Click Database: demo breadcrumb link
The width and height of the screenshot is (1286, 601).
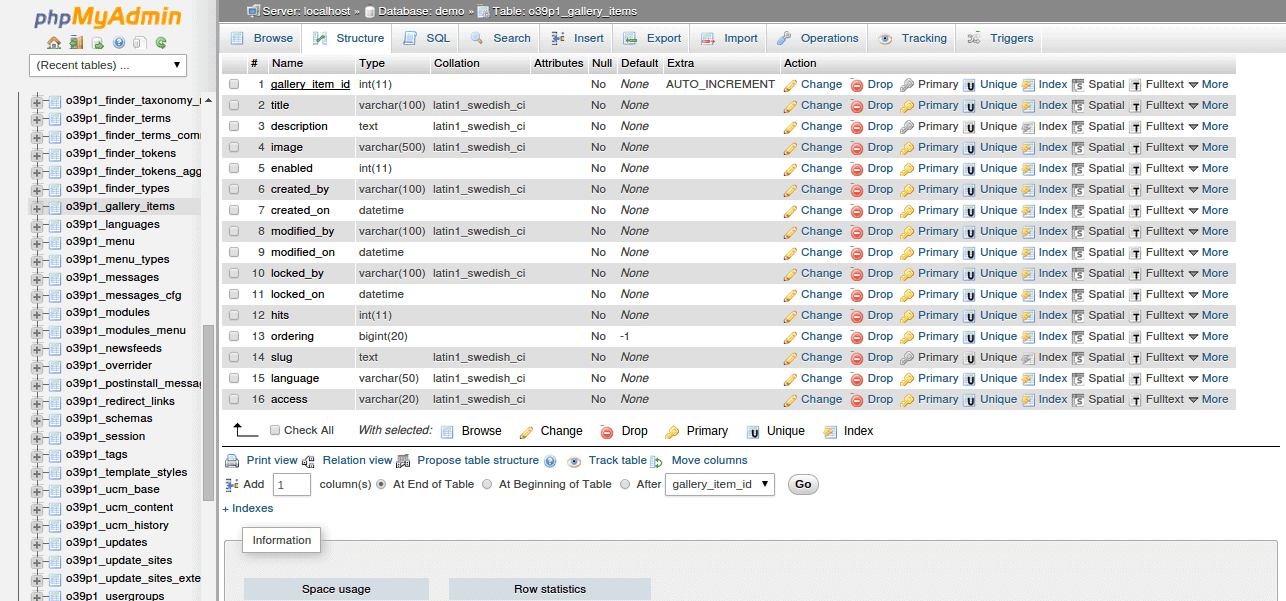point(421,11)
